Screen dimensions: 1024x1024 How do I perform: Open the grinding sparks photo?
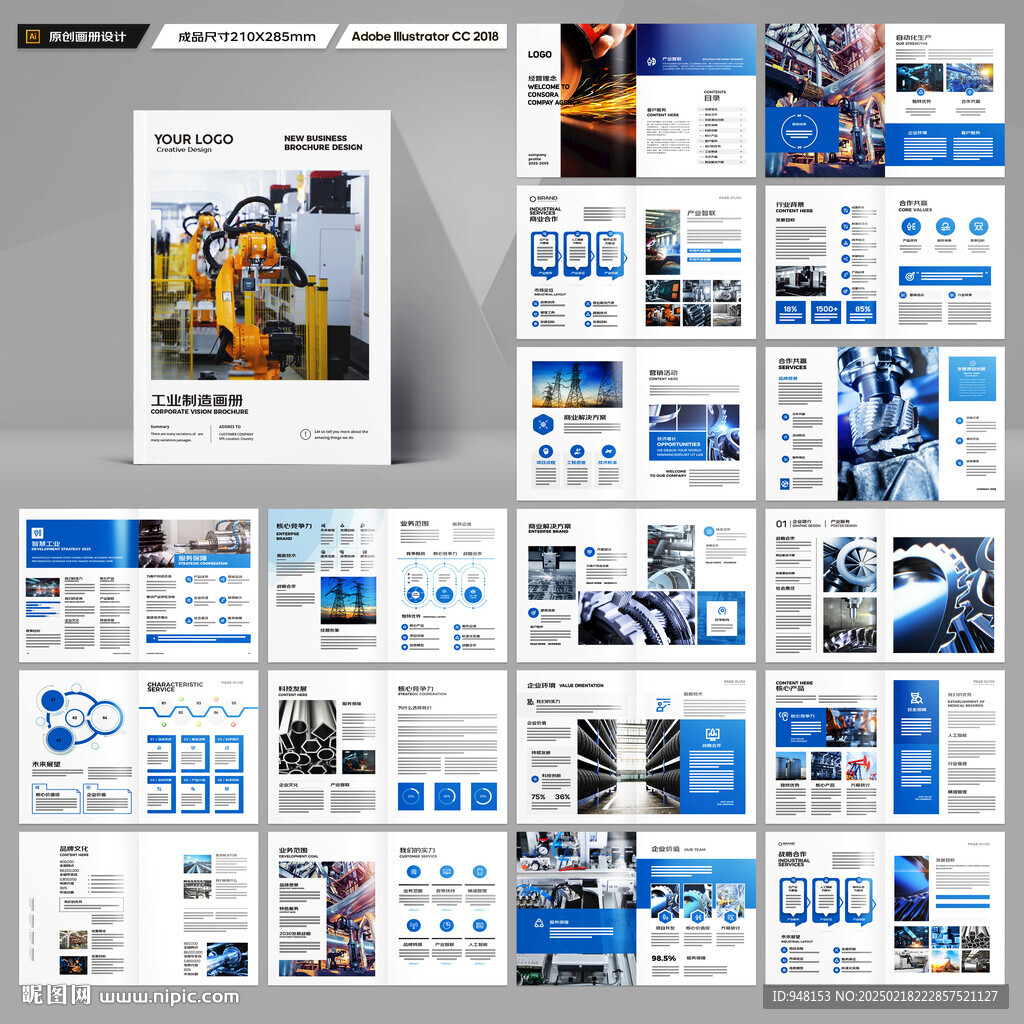coord(598,101)
